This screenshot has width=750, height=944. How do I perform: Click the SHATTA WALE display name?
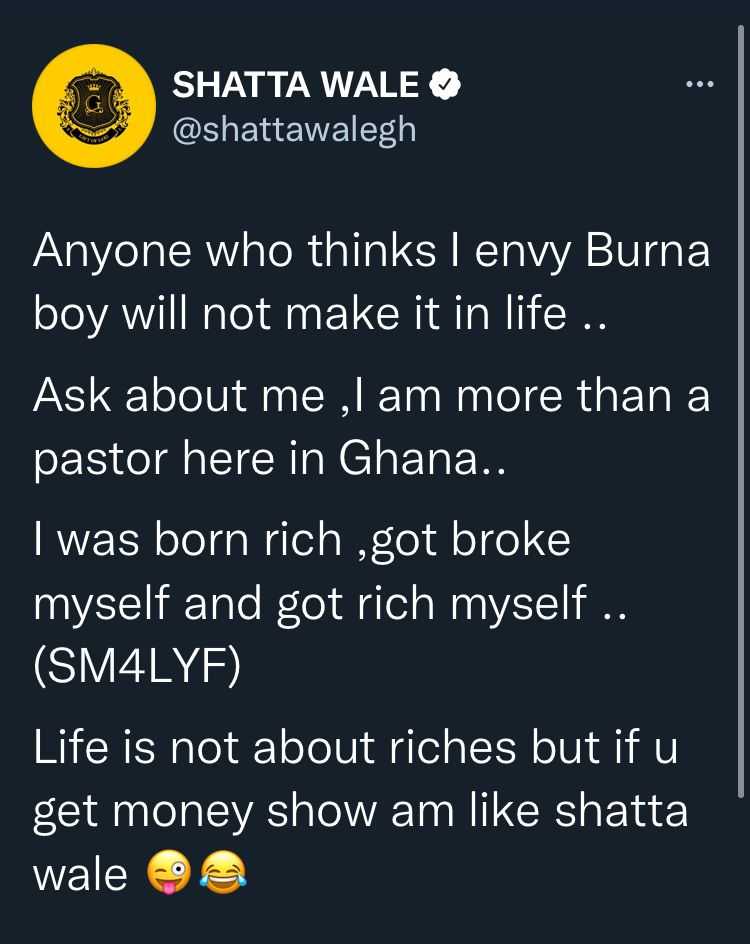point(297,84)
